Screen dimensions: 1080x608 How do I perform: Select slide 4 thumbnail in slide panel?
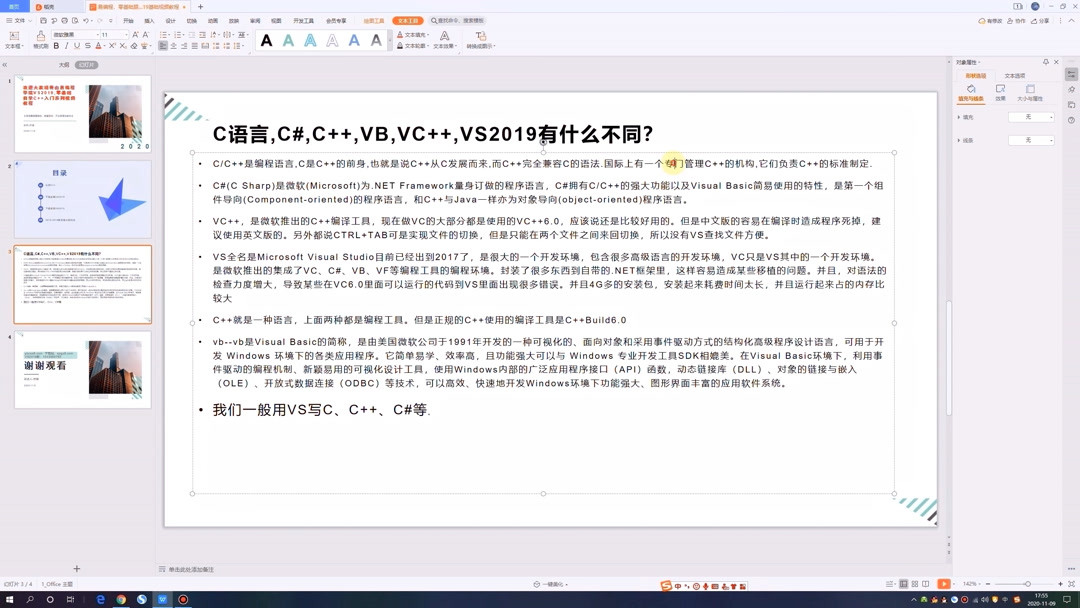tap(80, 370)
